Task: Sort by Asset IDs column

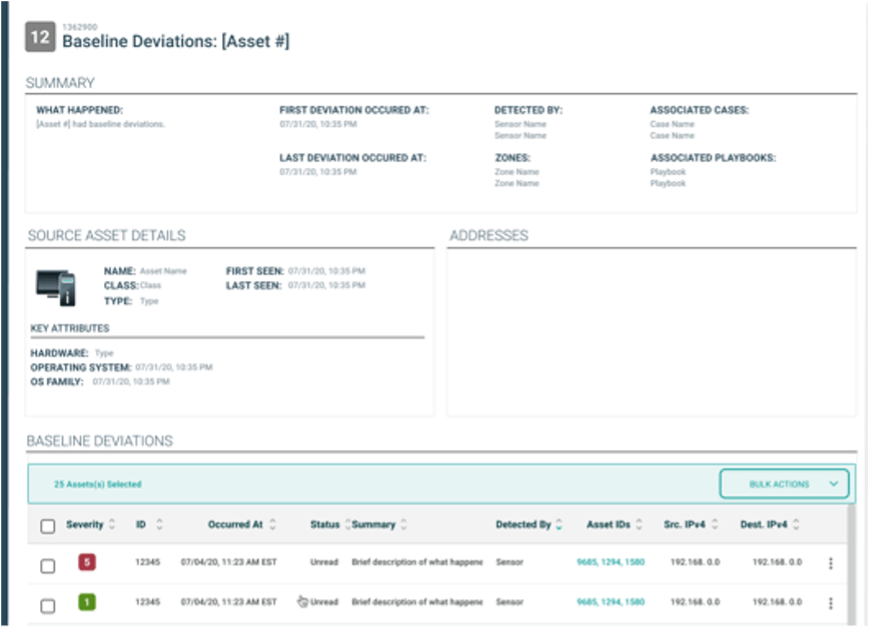Action: [x=639, y=524]
